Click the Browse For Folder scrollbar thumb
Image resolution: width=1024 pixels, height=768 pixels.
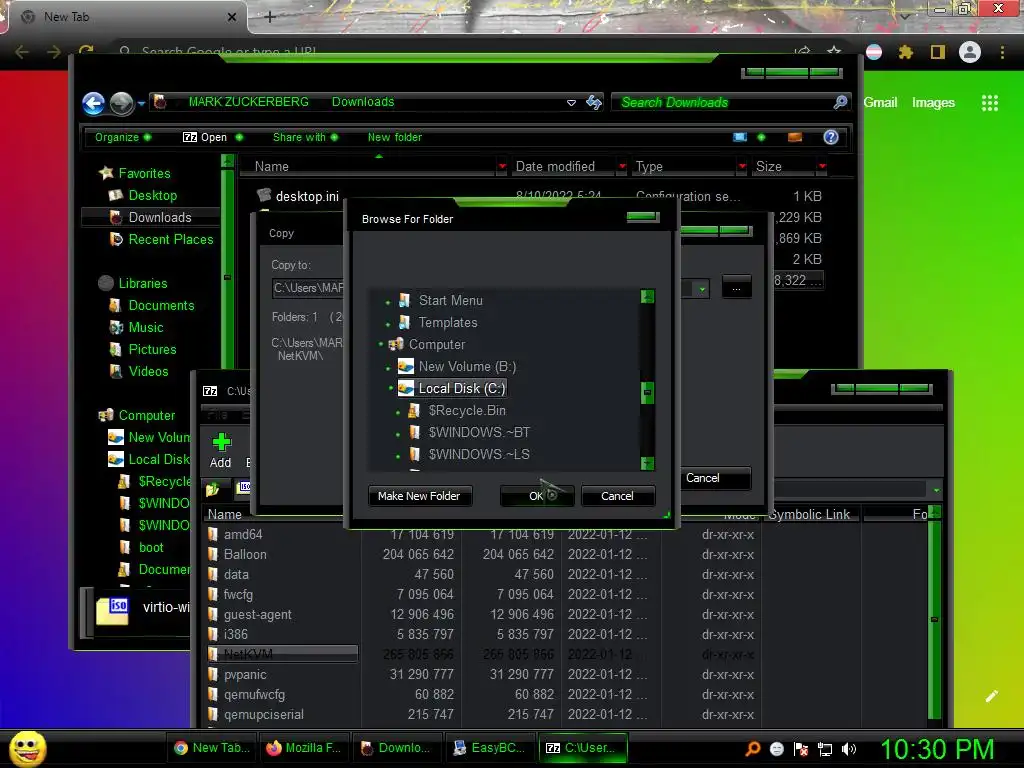coord(647,392)
